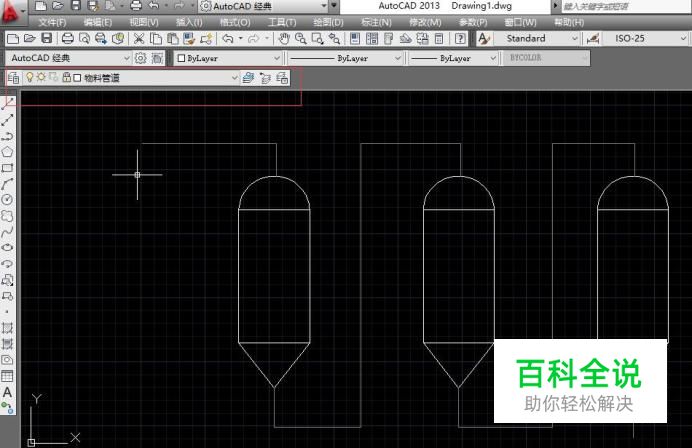Open the ByLayer linetype dropdown

346,58
